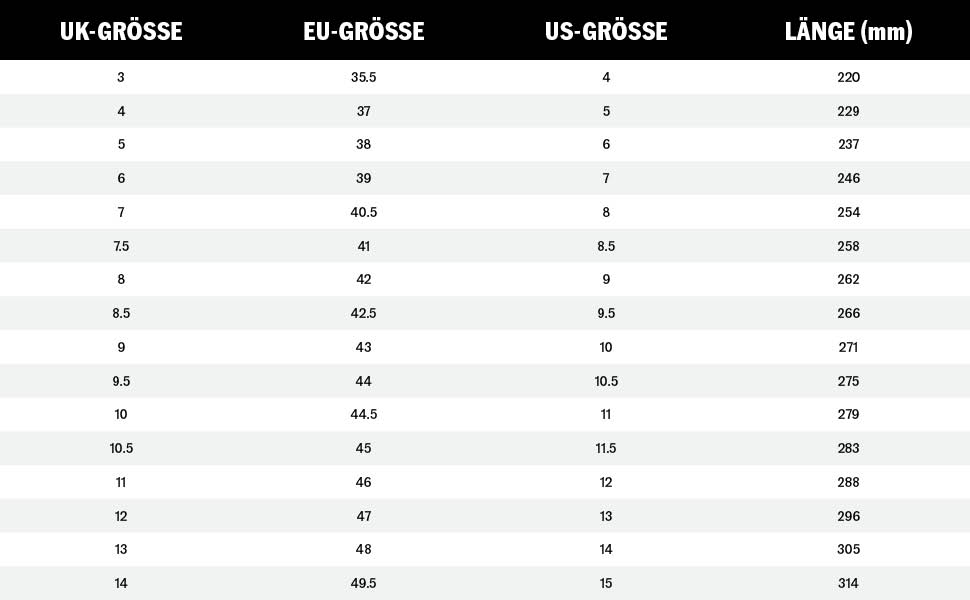970x600 pixels.
Task: Select the LÄNGE (mm) column header
Action: [848, 31]
